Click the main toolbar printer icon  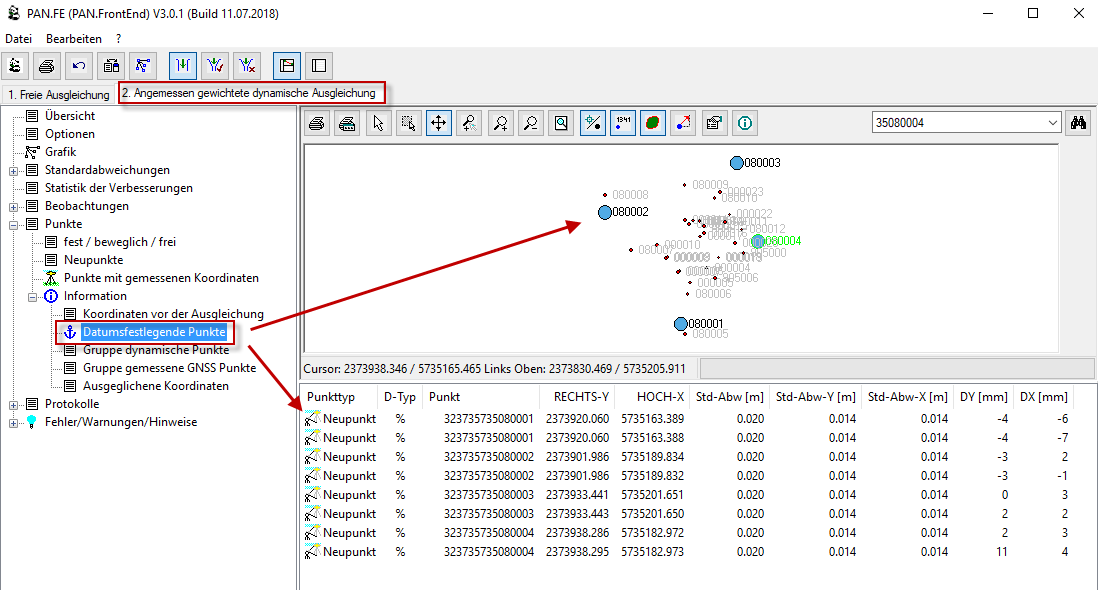click(47, 66)
